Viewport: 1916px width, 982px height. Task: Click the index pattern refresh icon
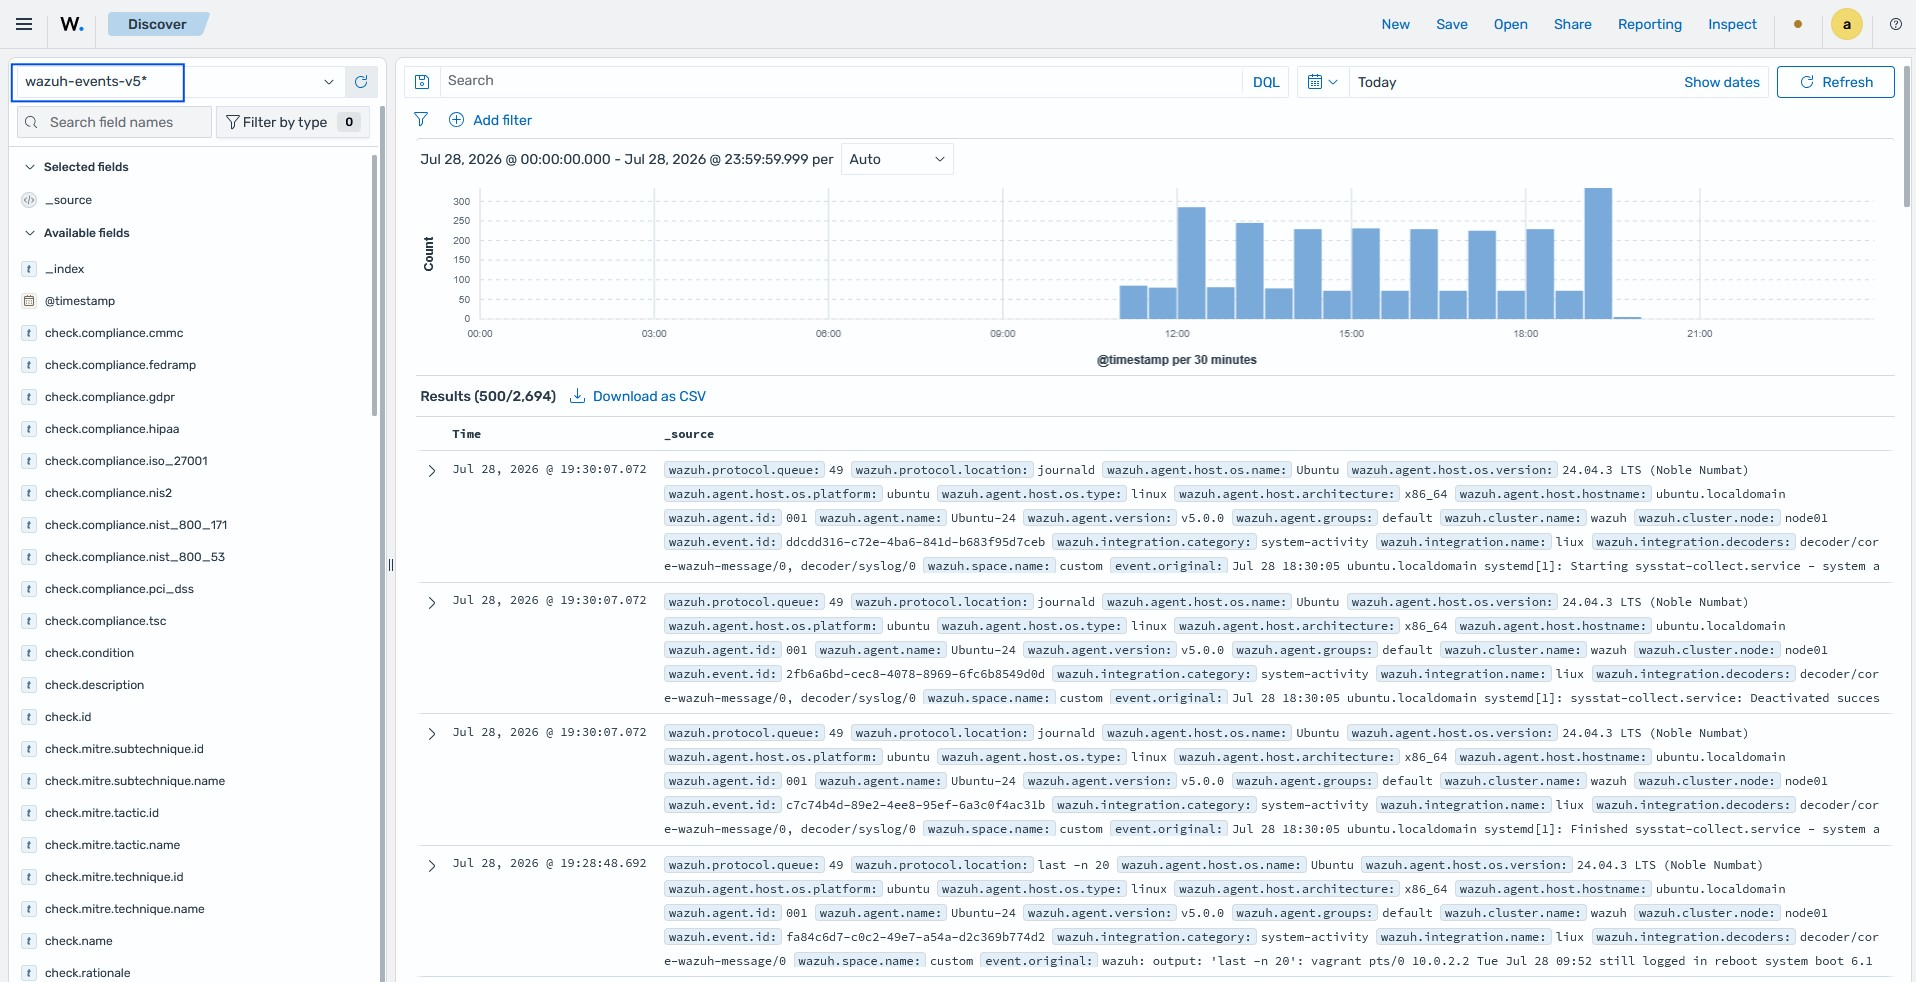tap(361, 82)
